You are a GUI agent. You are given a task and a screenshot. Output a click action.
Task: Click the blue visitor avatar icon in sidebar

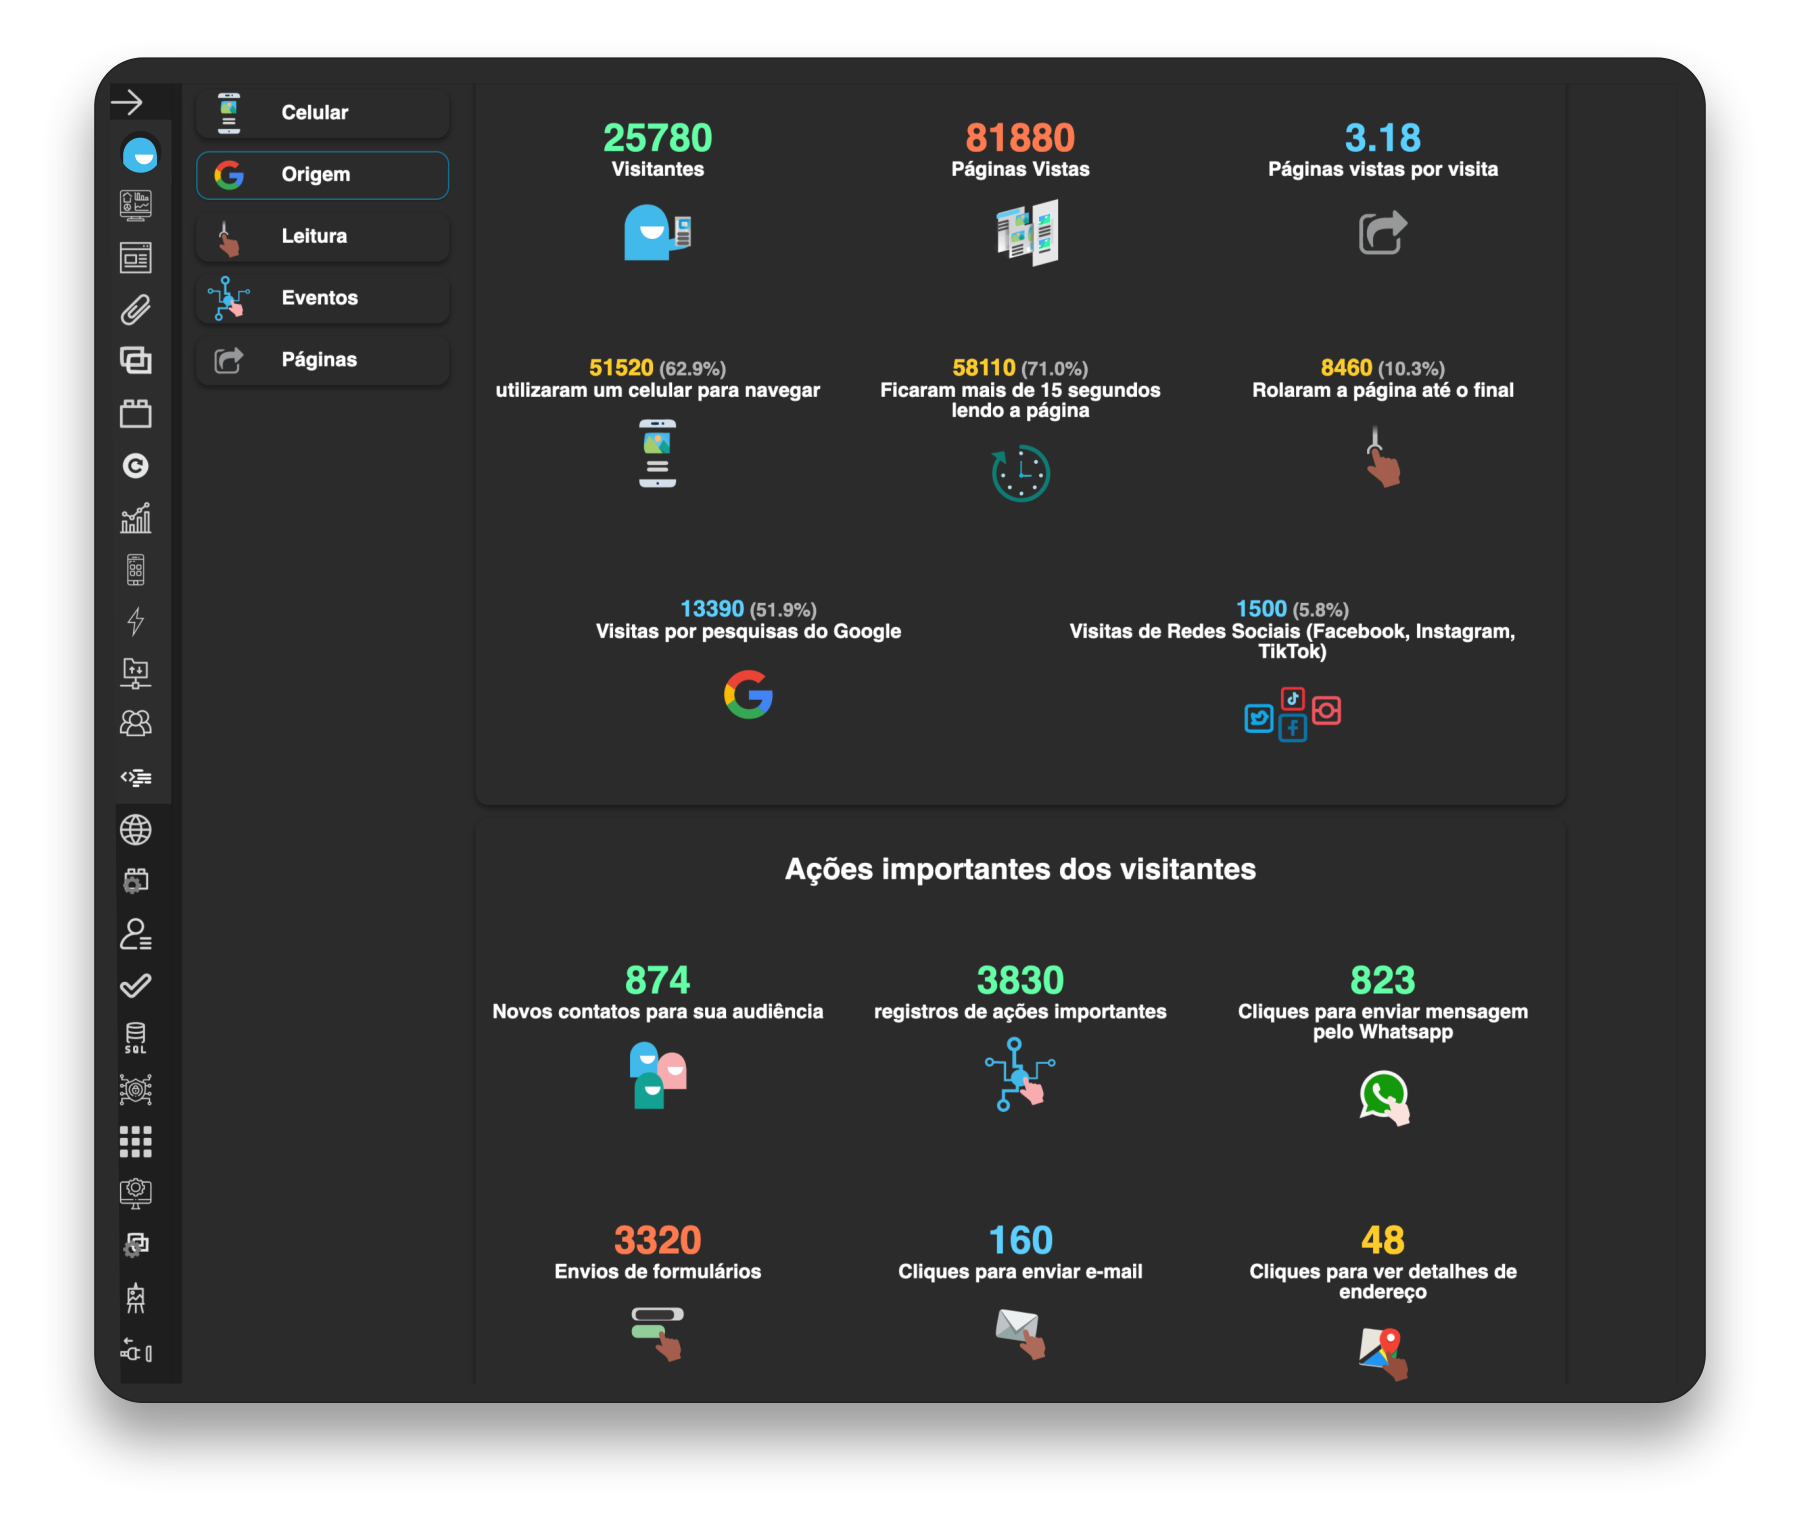pos(140,155)
